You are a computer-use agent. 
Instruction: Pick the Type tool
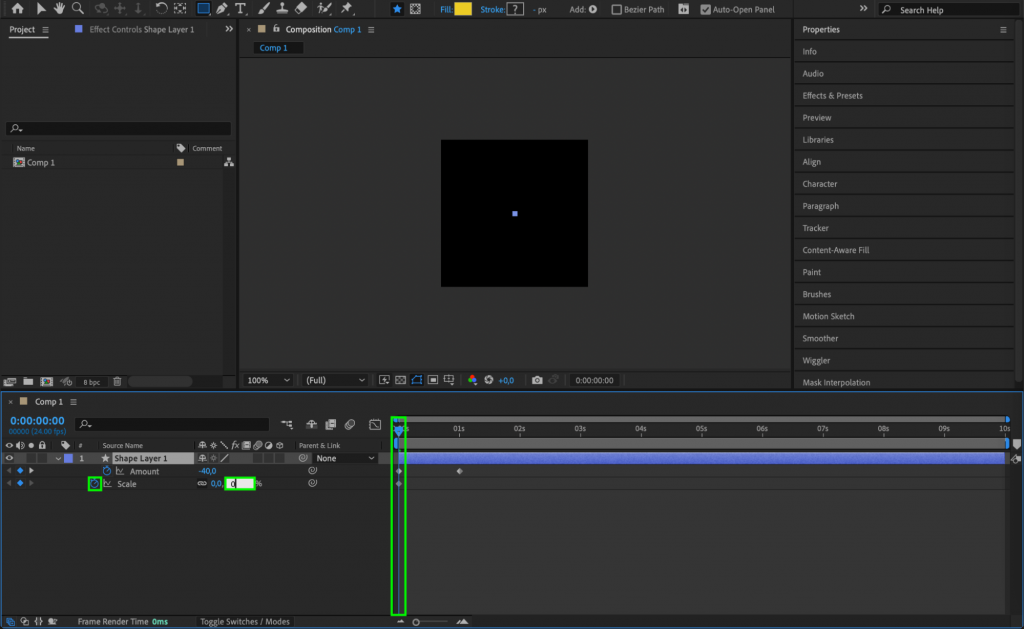click(241, 8)
